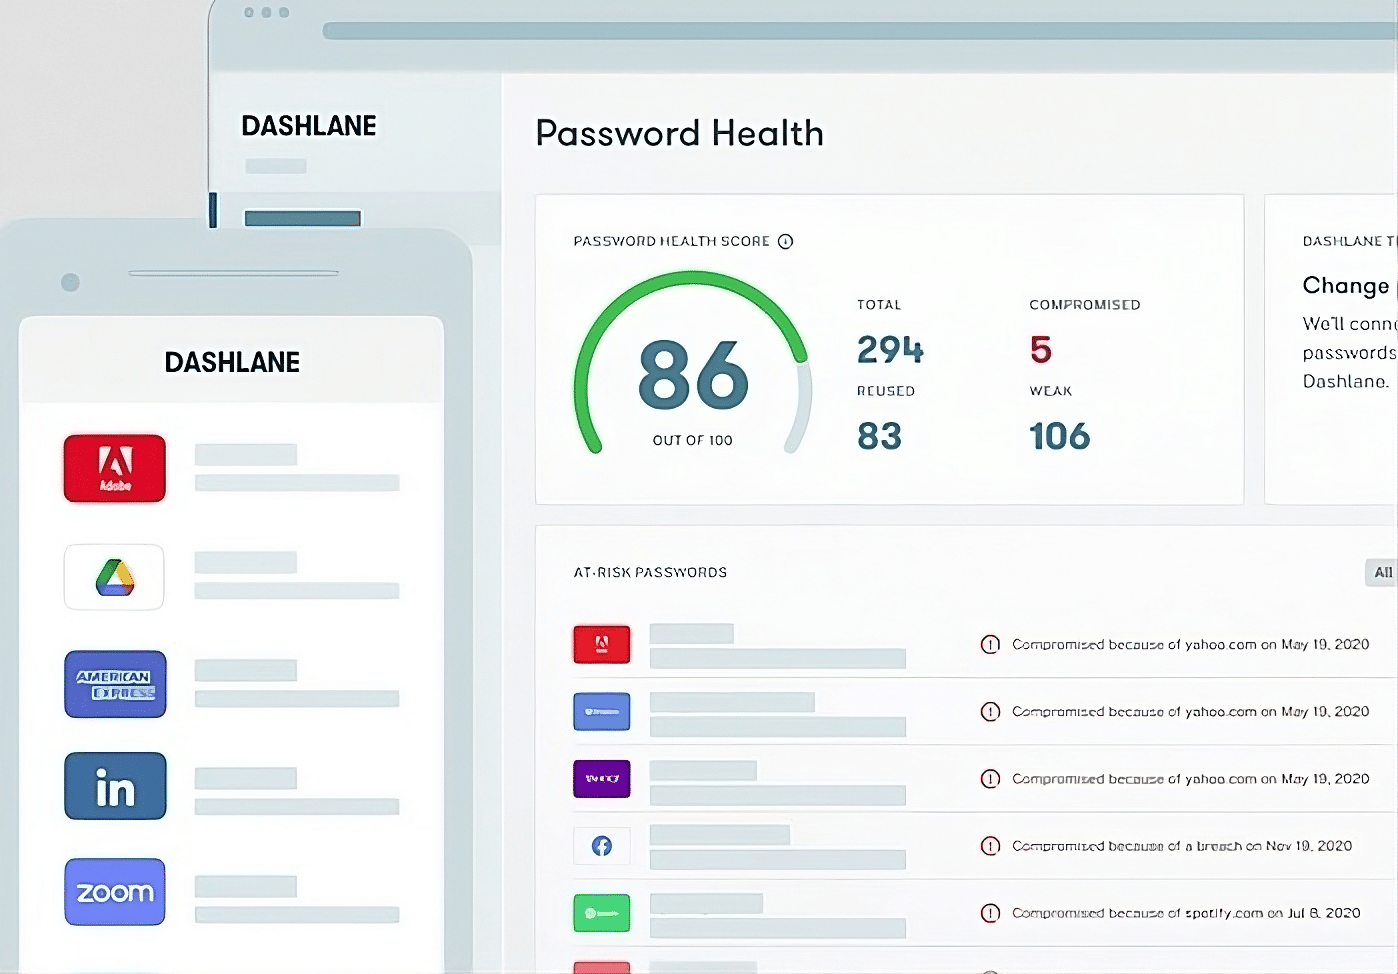The width and height of the screenshot is (1398, 974).
Task: Click the green Spotify icon in at-risk list
Action: tap(602, 913)
